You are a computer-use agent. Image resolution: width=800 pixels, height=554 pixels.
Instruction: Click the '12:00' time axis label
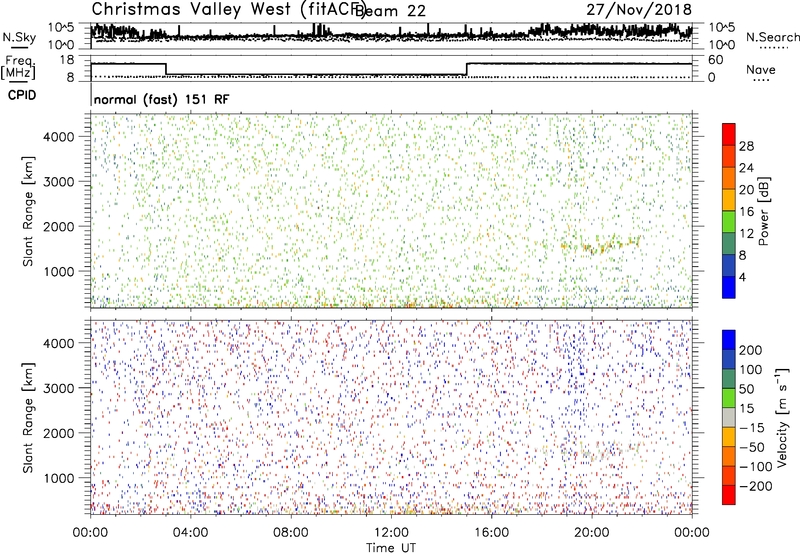(391, 533)
